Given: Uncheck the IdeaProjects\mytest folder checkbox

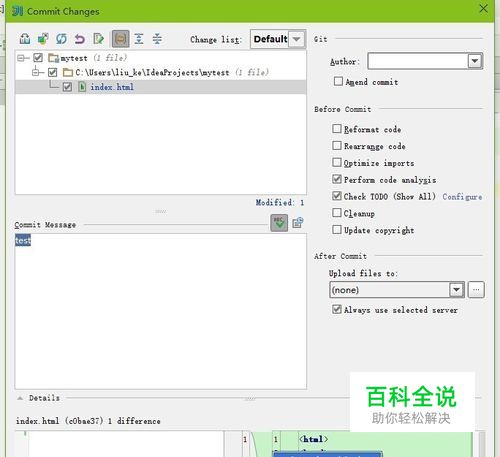Looking at the screenshot, I should tap(53, 72).
